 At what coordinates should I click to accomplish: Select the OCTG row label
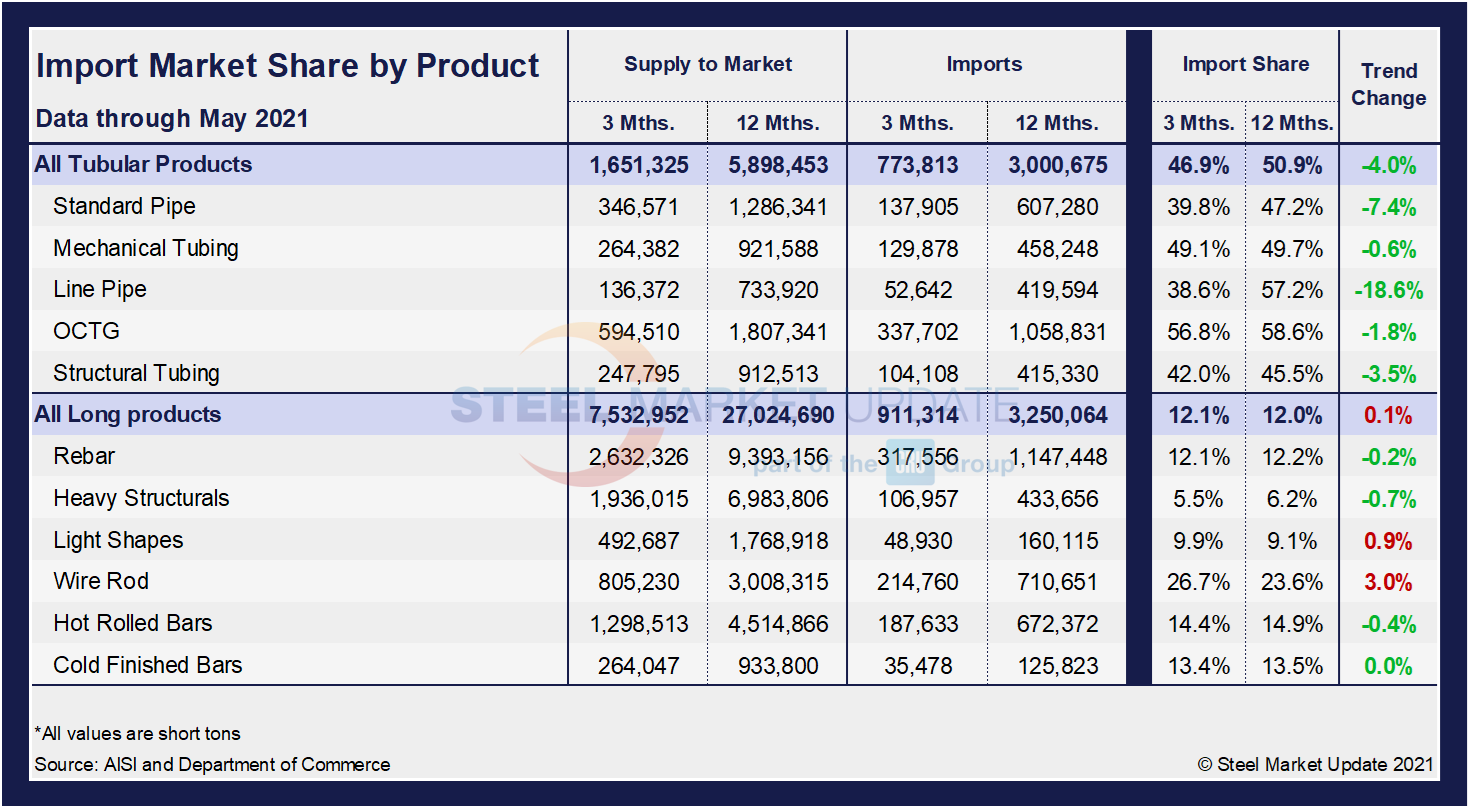click(x=86, y=331)
